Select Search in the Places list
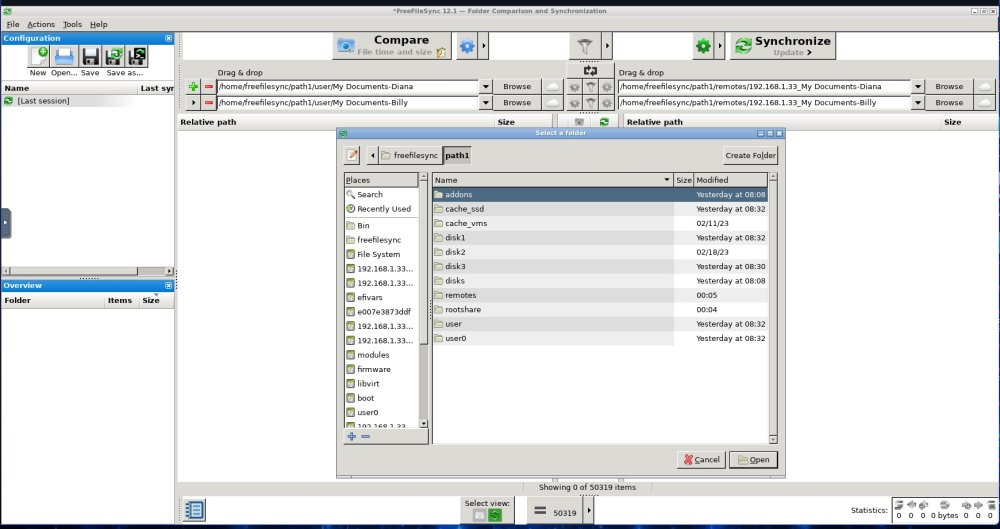This screenshot has width=1000, height=529. pos(381,195)
